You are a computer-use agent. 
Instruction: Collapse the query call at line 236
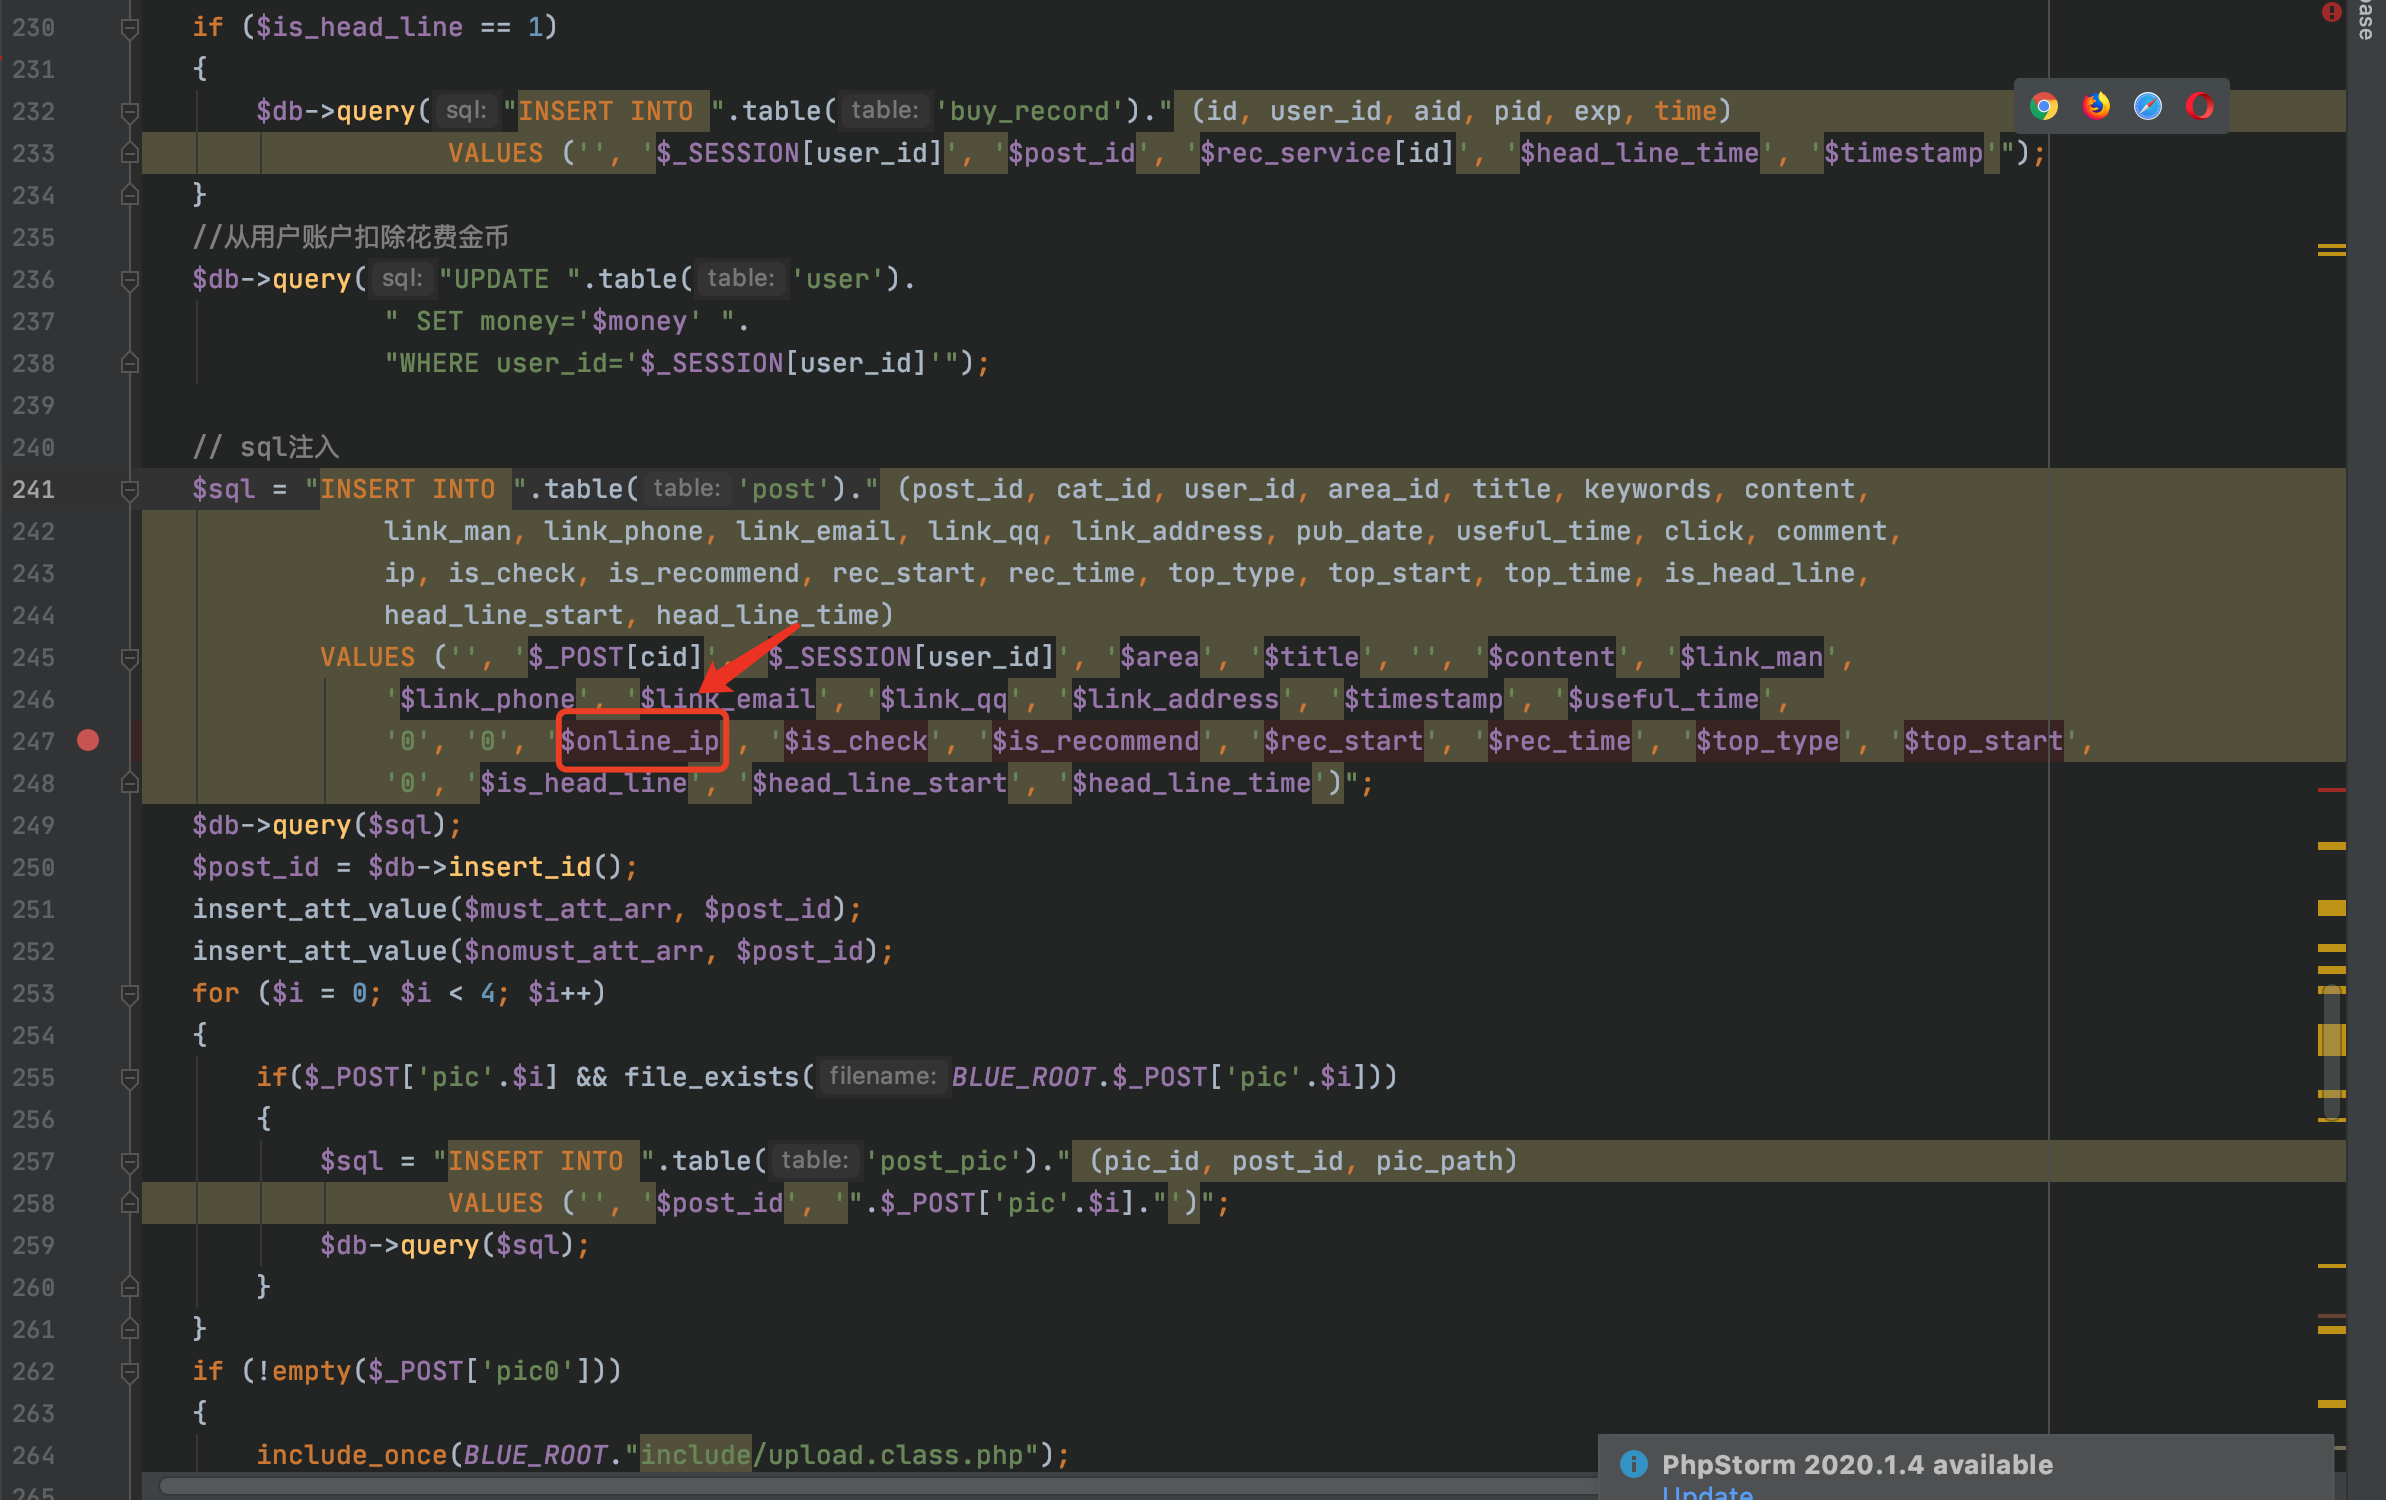pos(129,280)
